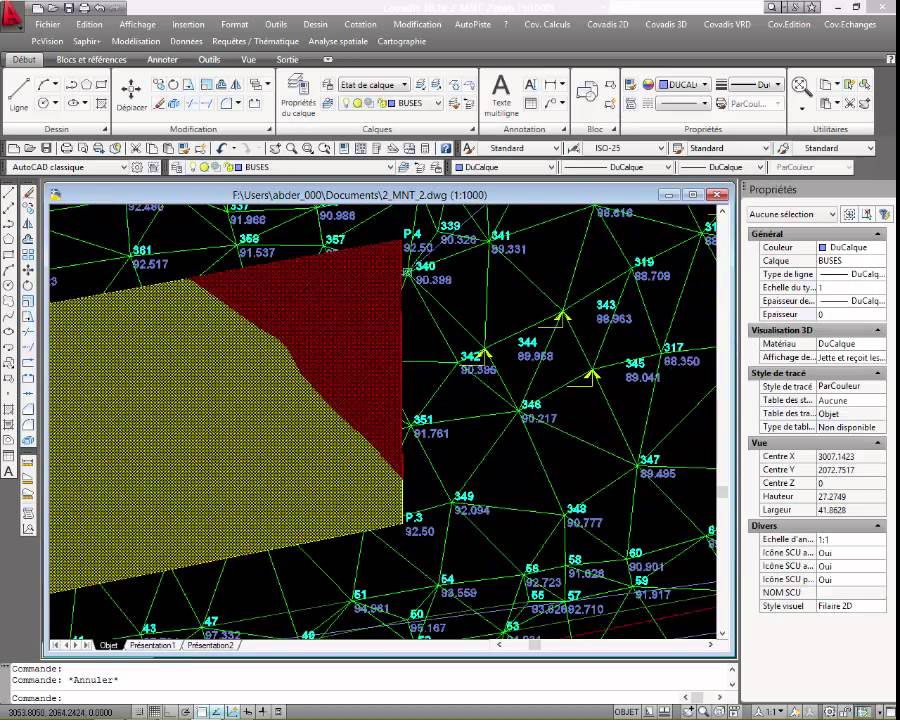Open Etat de calque dropdown
This screenshot has height=720, width=900.
tap(374, 85)
